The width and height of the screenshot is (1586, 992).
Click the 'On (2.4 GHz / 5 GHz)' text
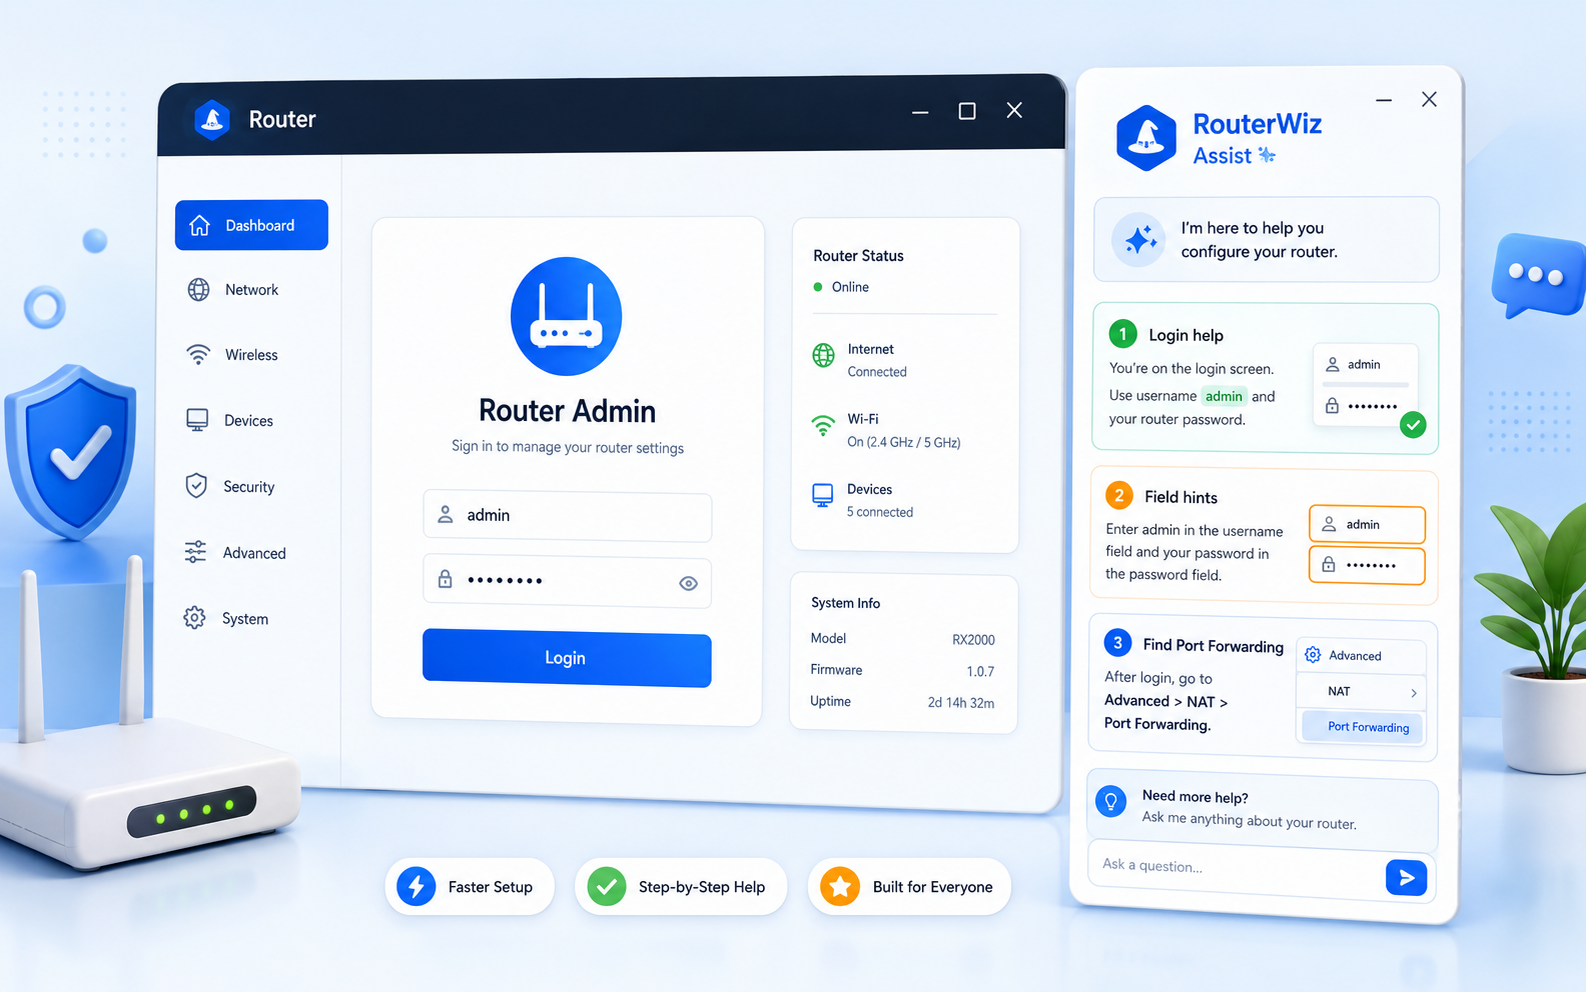coord(904,442)
